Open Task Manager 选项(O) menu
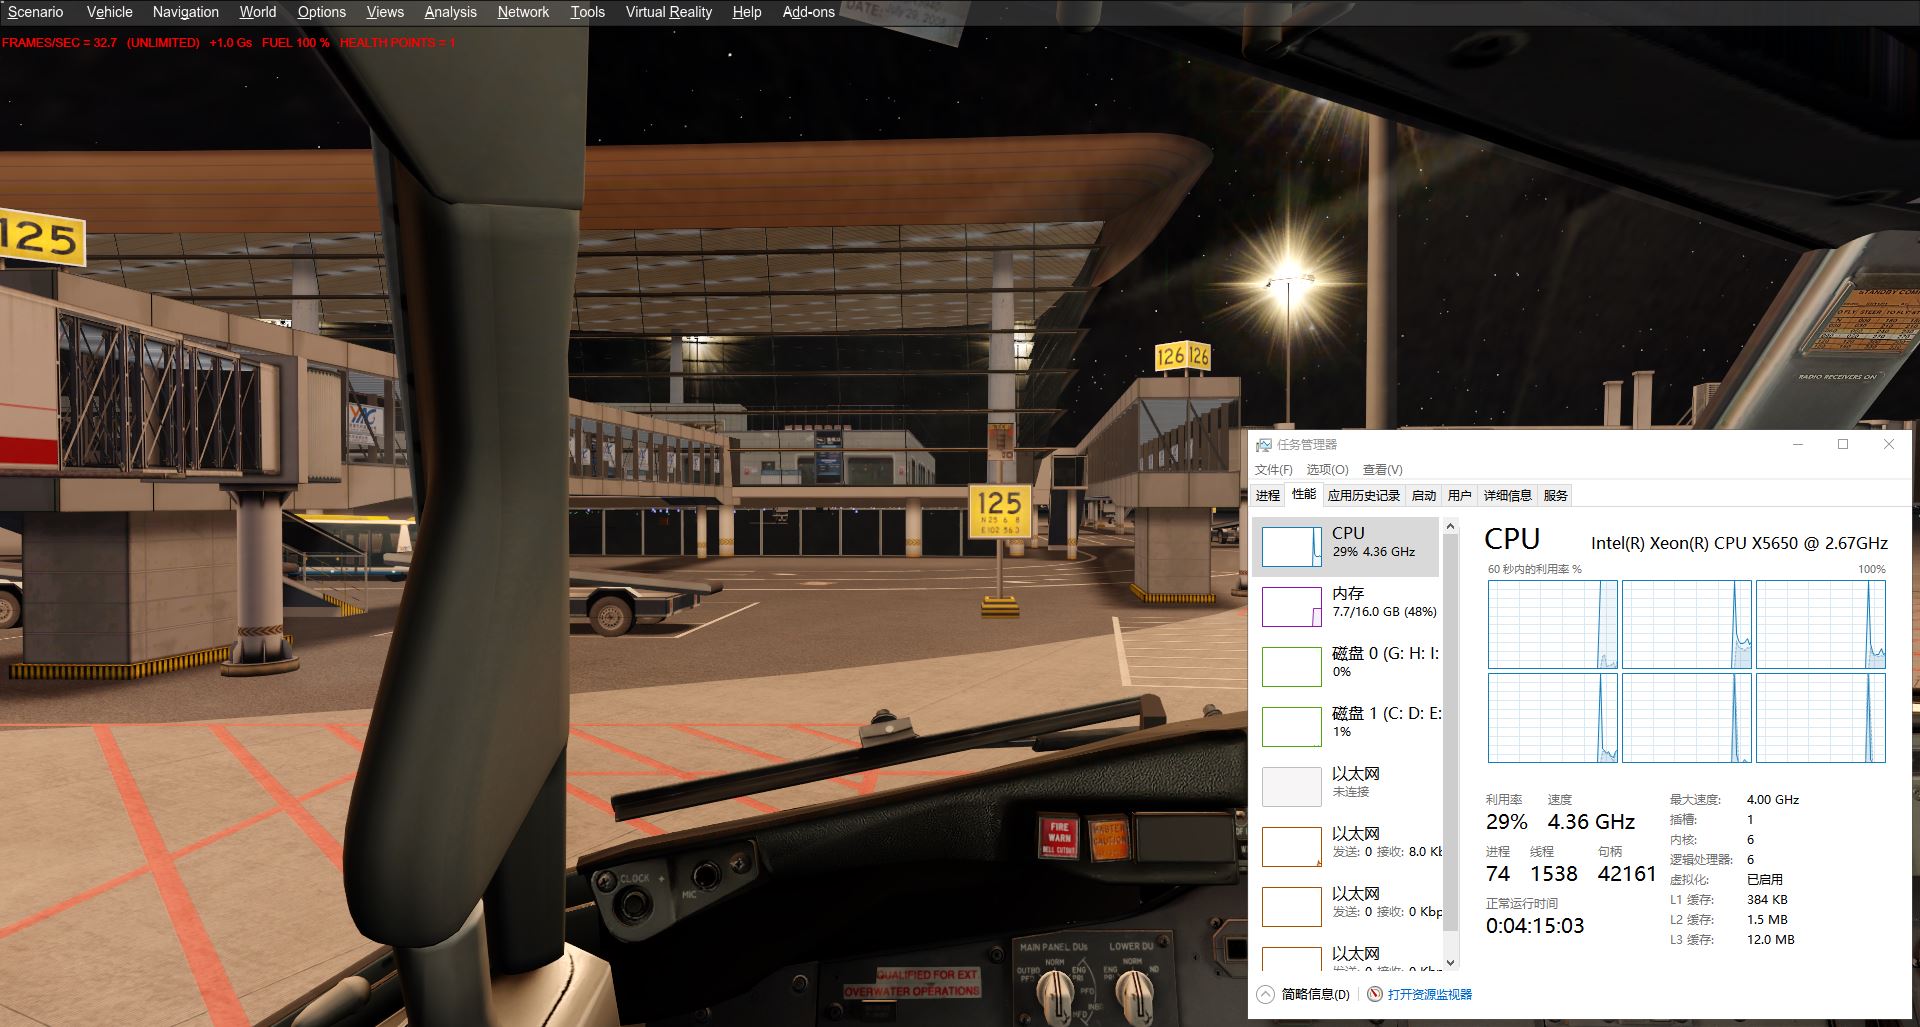 point(1327,469)
